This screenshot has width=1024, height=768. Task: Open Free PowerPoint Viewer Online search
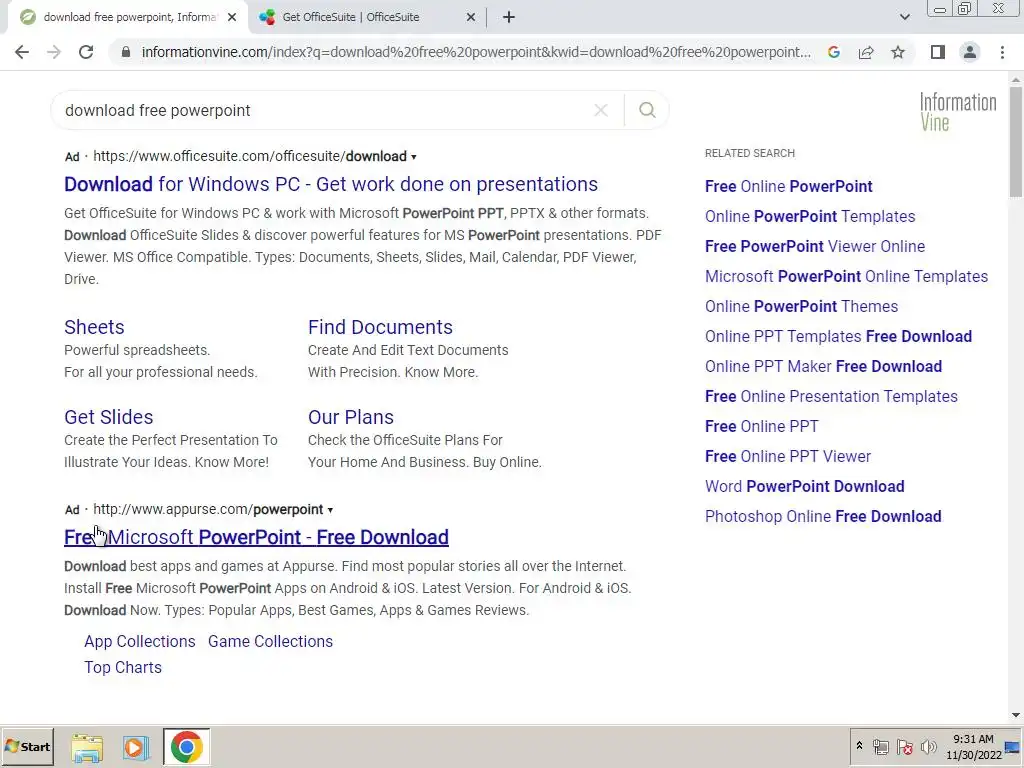815,246
